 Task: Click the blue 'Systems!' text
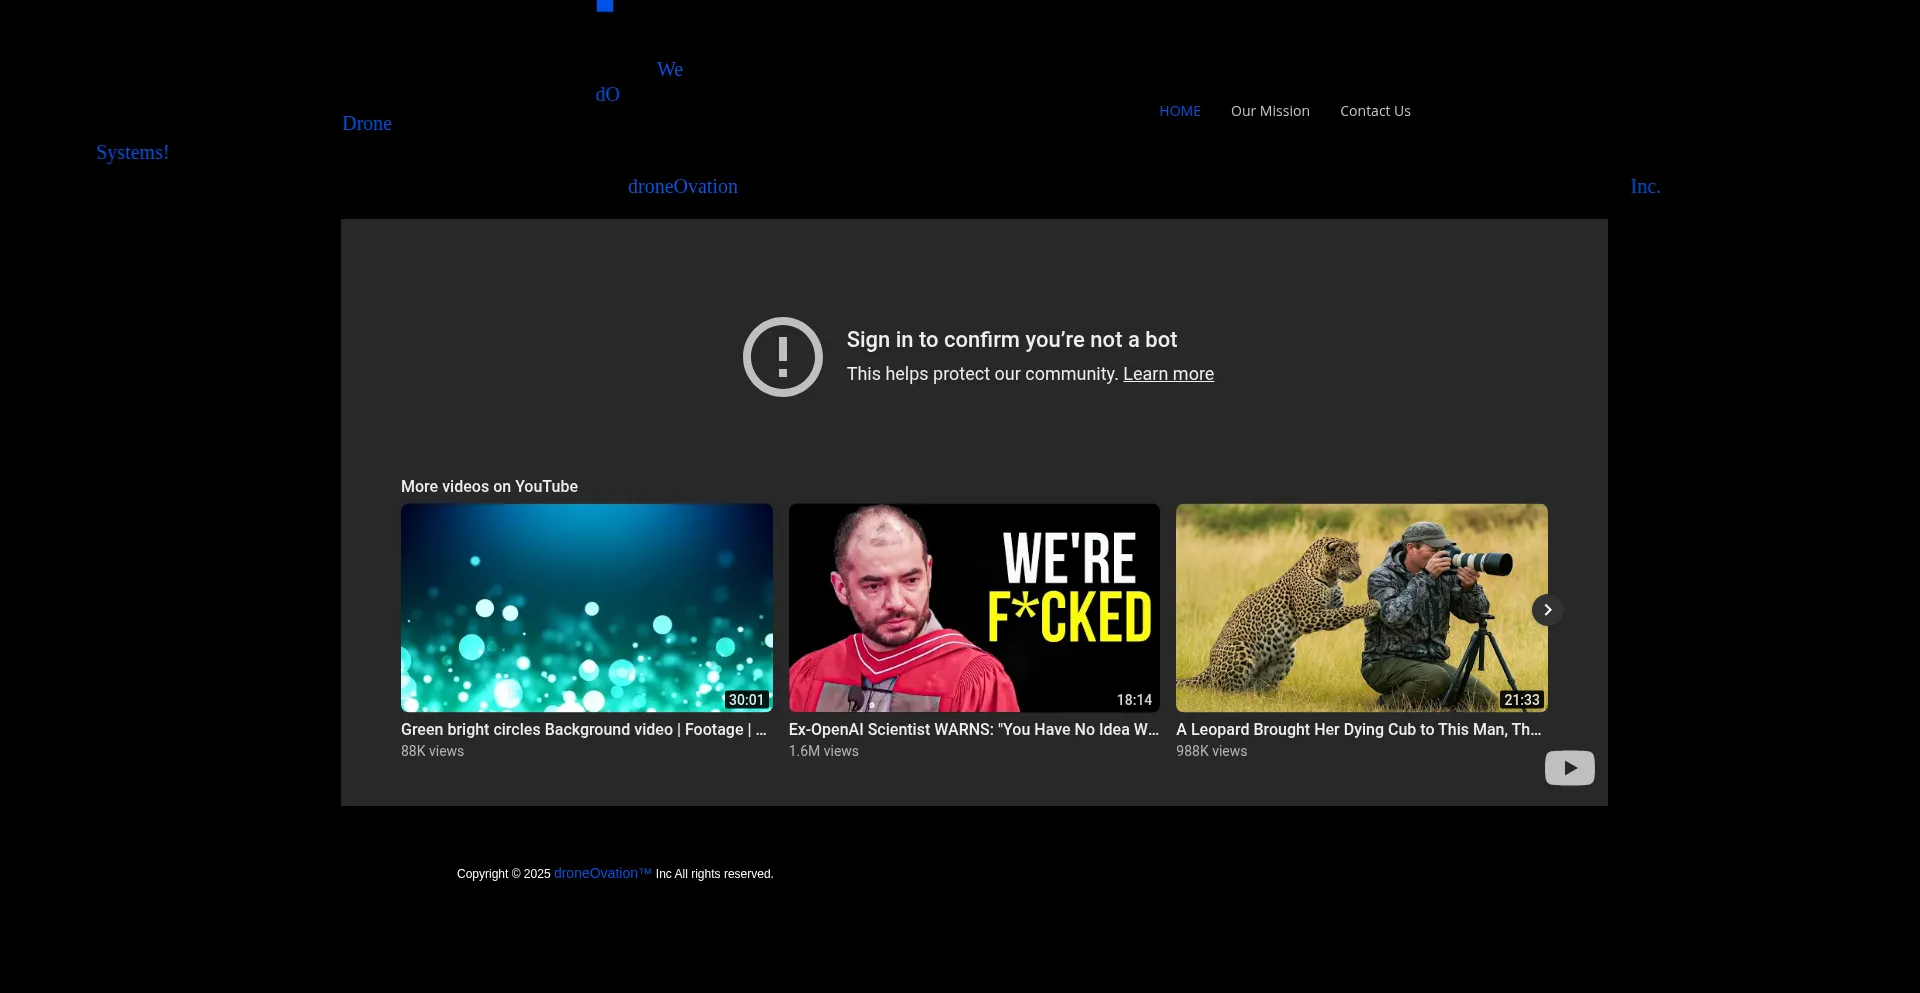click(x=132, y=152)
